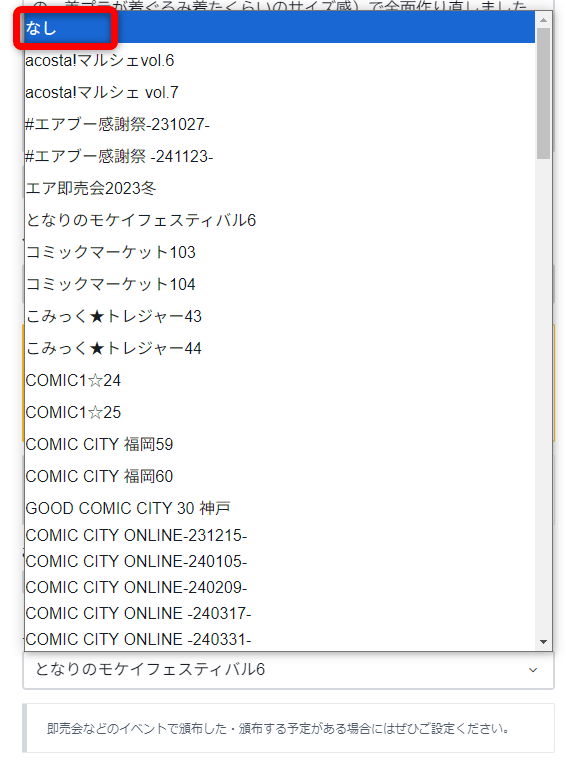Image resolution: width=579 pixels, height=774 pixels.
Task: Choose acosta!マルシェvol.6 from list
Action: coord(280,60)
